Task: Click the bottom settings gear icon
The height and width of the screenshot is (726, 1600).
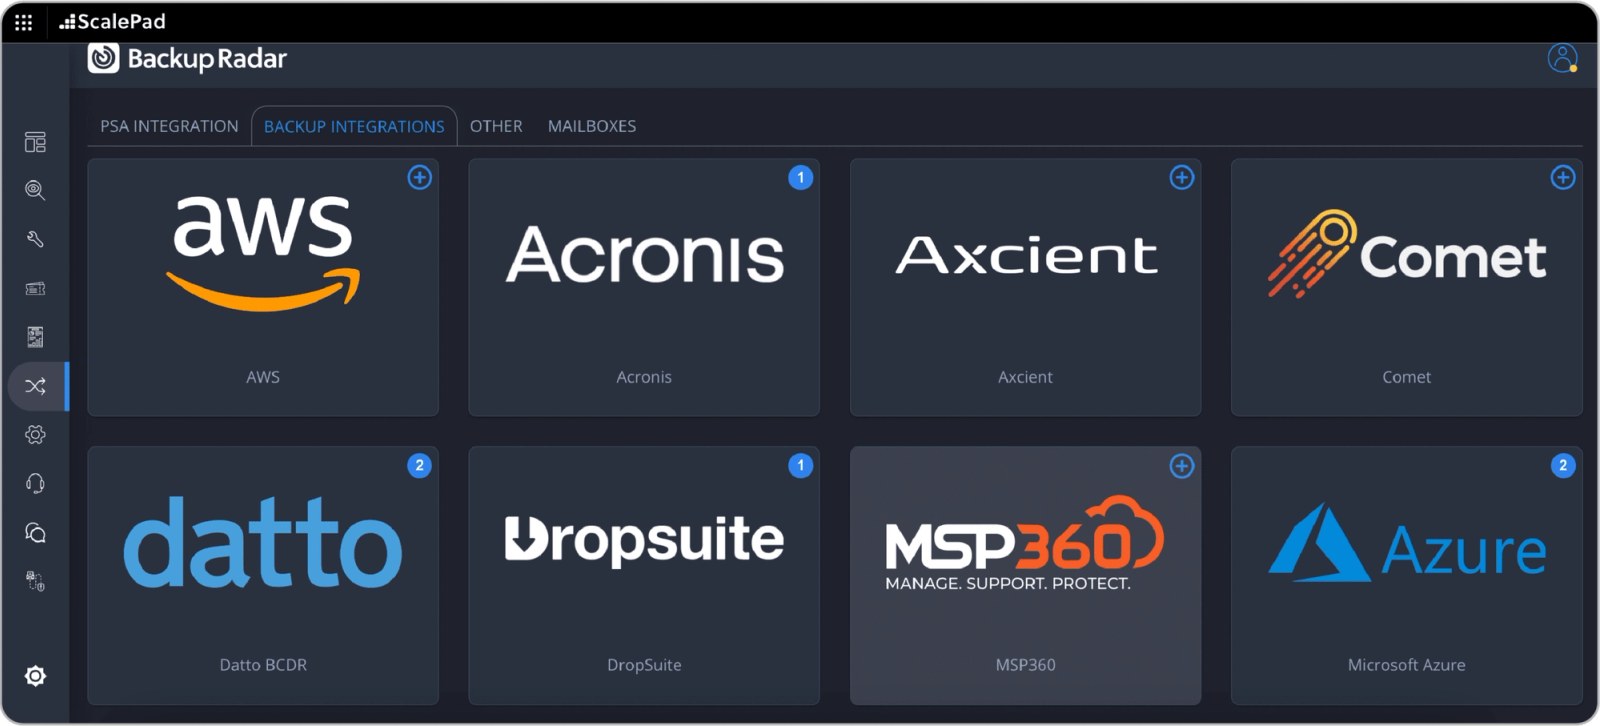Action: pyautogui.click(x=35, y=676)
